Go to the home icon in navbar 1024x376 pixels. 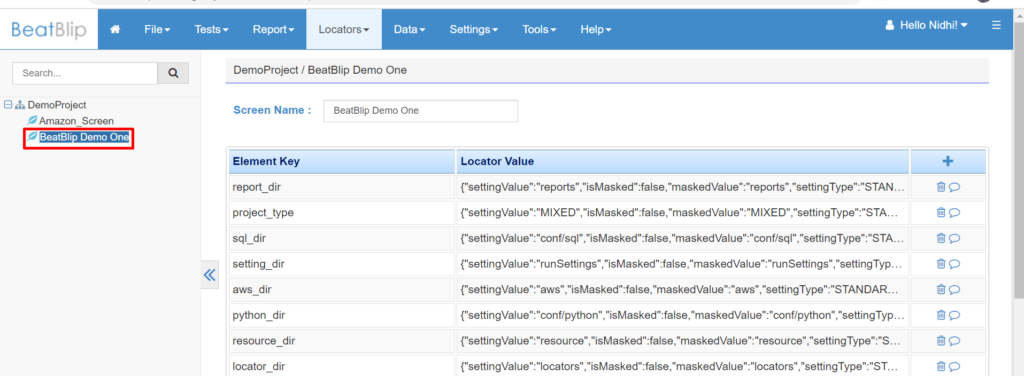tap(116, 29)
